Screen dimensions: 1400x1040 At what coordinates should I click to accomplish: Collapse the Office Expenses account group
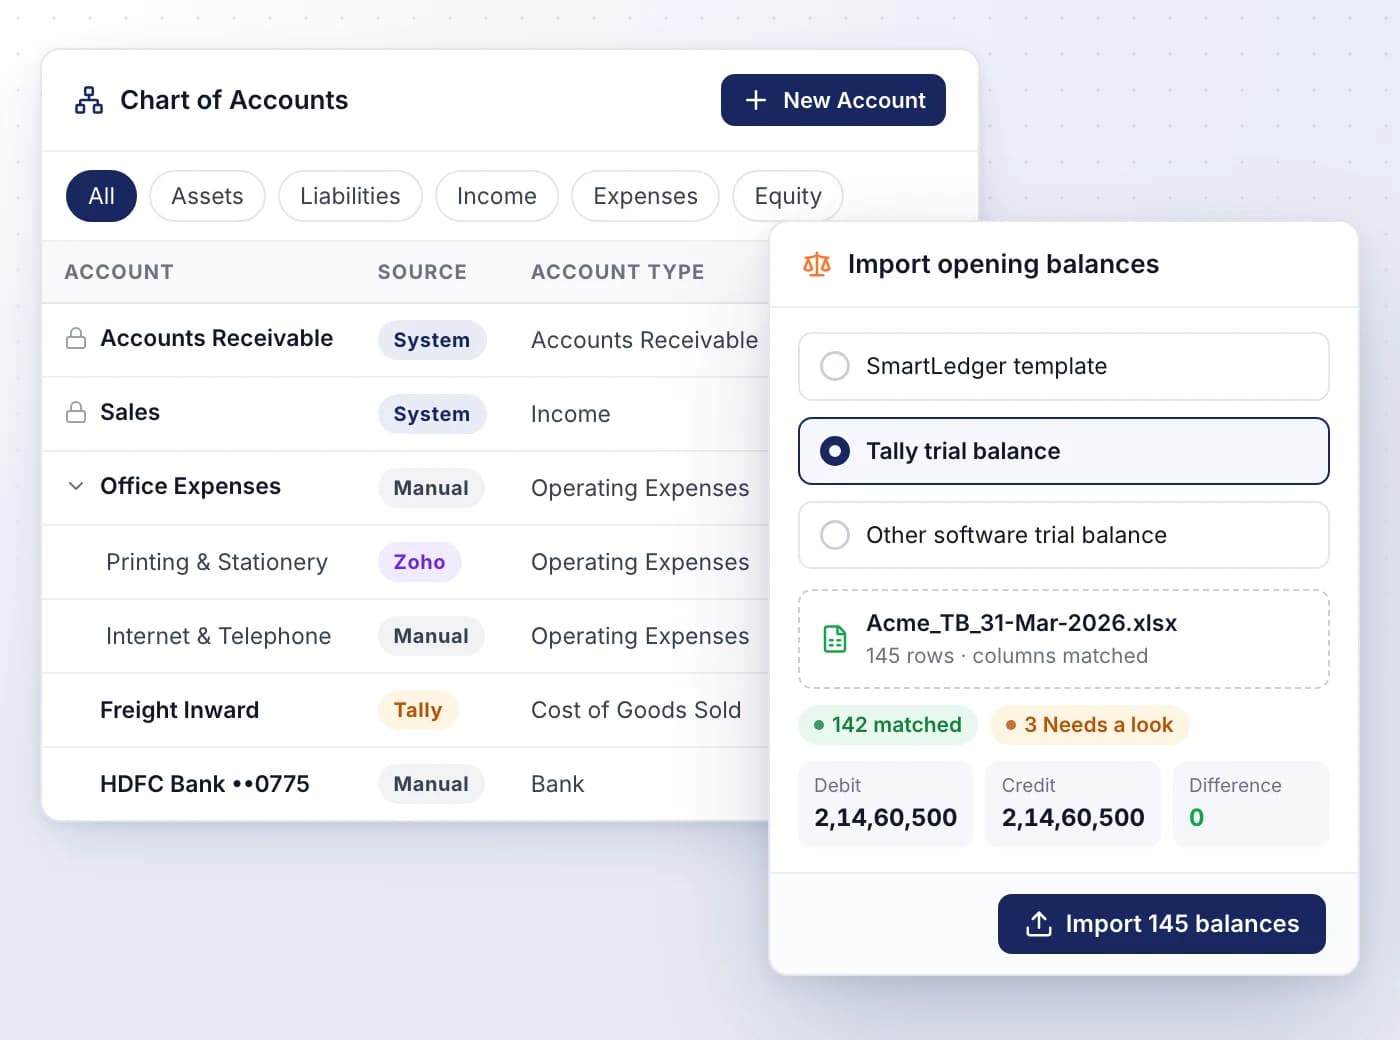click(x=76, y=486)
